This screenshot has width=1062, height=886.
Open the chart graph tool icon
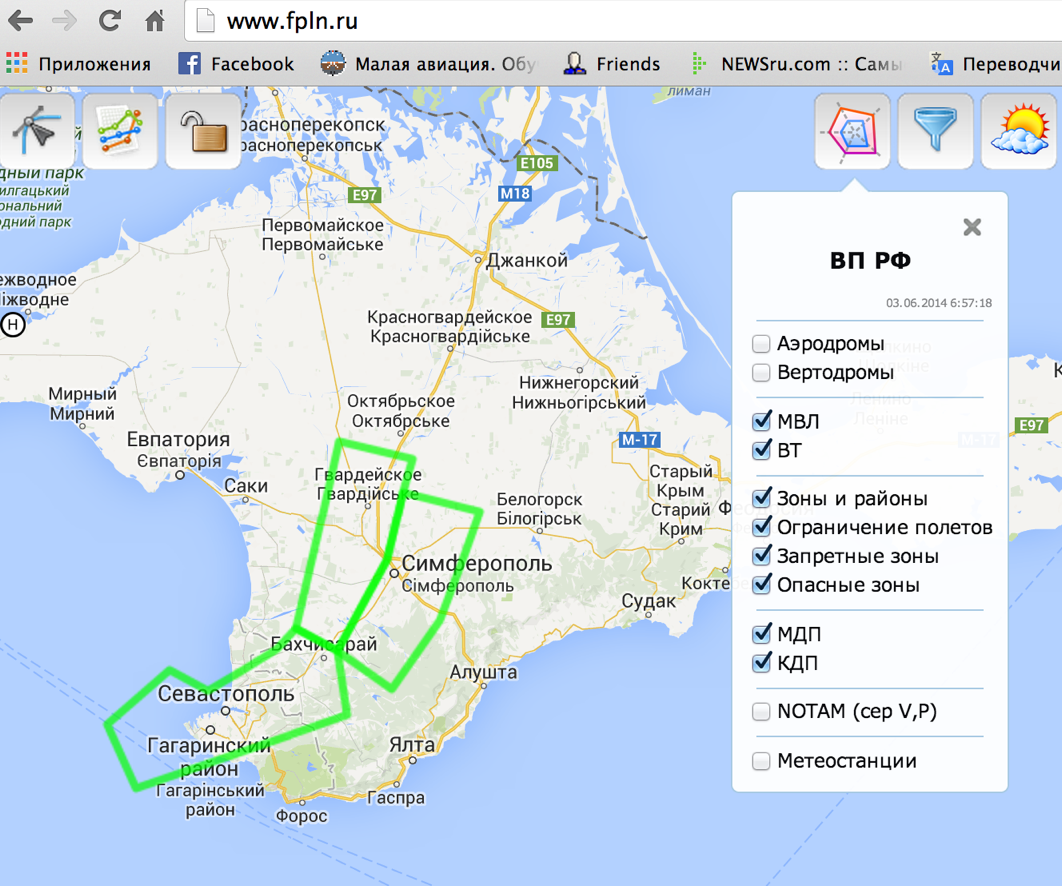[120, 131]
